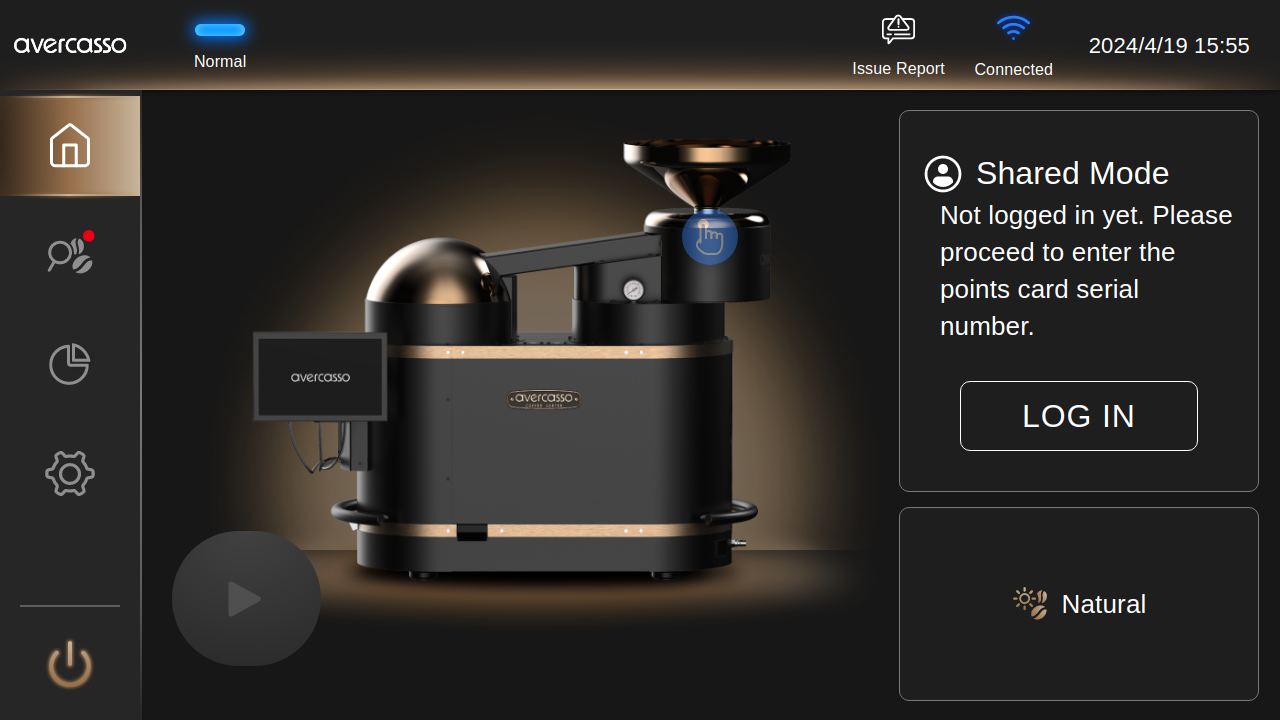Open the Home tab in sidebar
The image size is (1280, 720).
click(70, 146)
